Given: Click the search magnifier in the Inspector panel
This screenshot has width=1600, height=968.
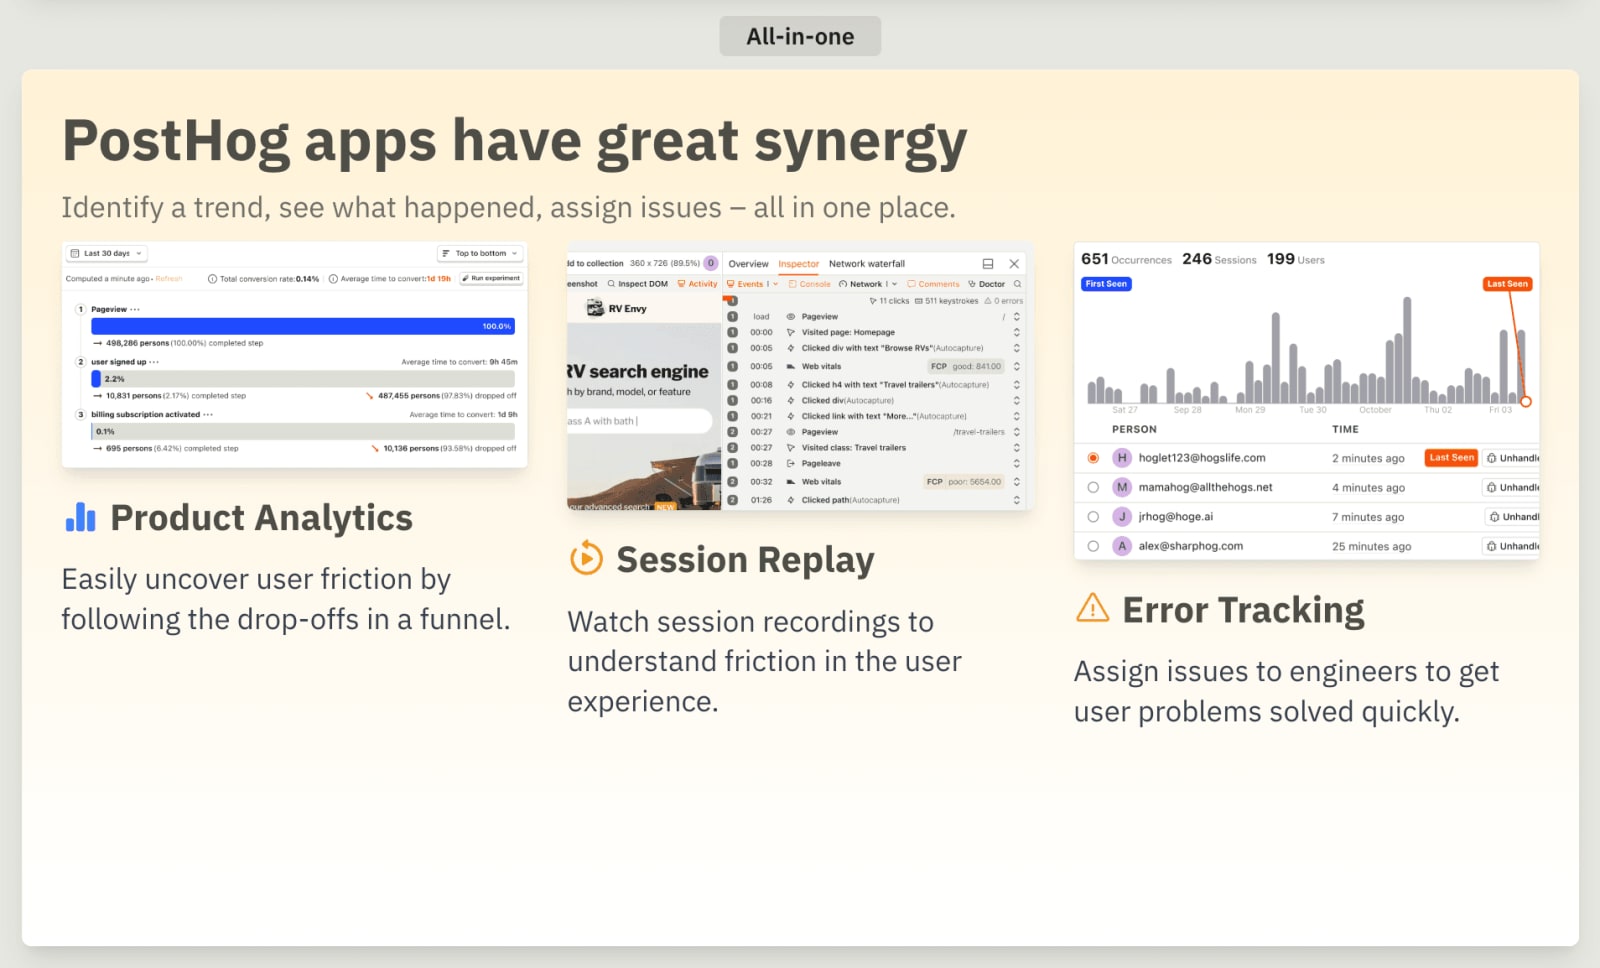Looking at the screenshot, I should [1017, 284].
